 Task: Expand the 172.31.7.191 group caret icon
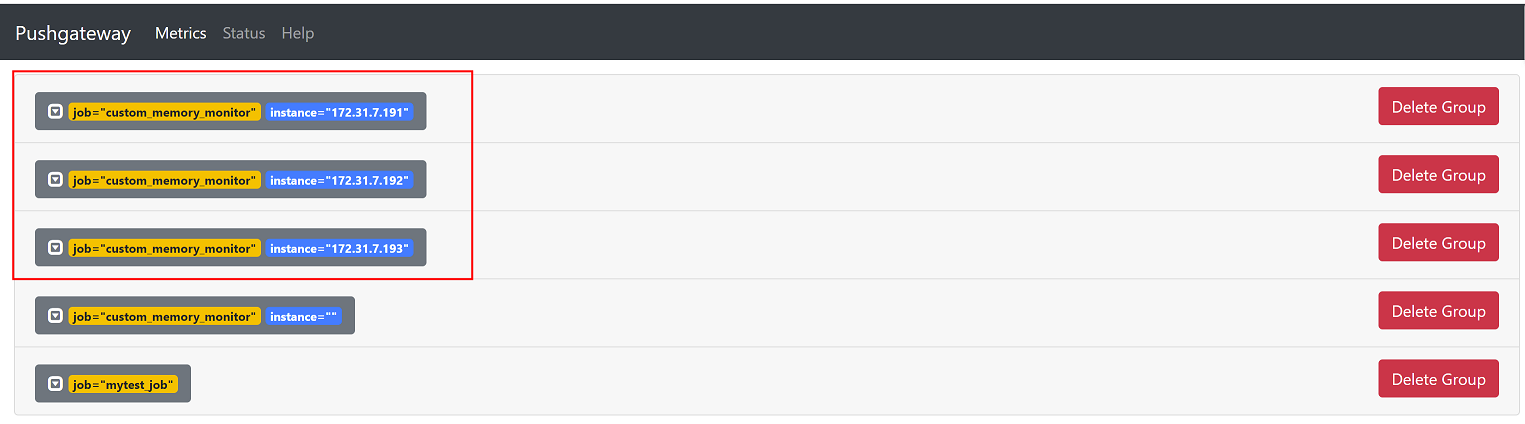click(x=56, y=112)
